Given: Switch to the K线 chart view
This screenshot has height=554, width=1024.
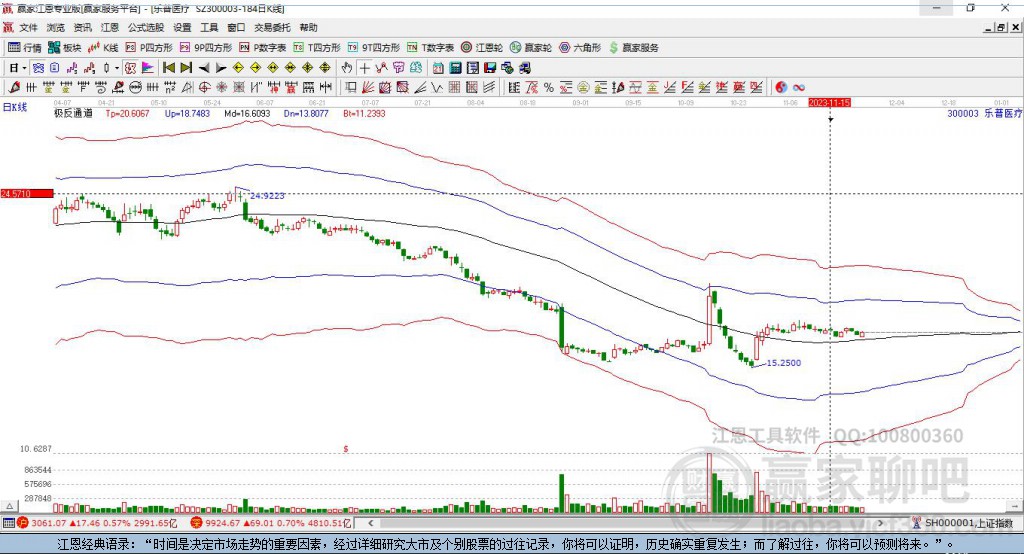Looking at the screenshot, I should pyautogui.click(x=103, y=48).
